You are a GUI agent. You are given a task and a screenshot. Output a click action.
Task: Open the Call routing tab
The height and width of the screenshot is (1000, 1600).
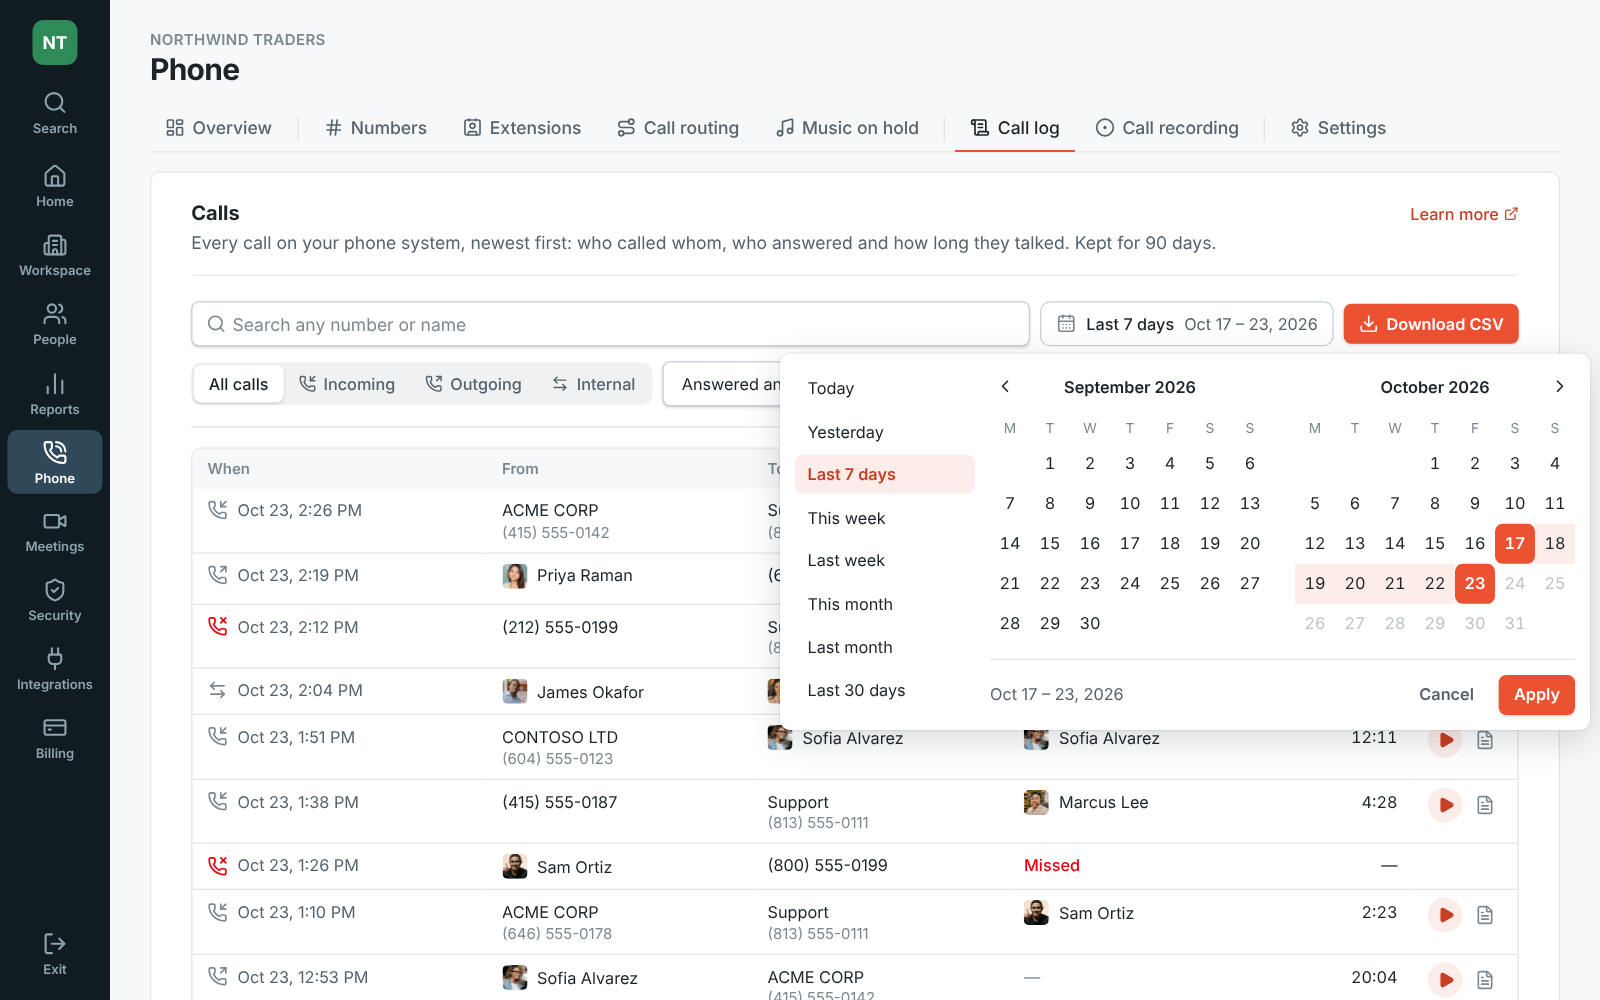678,128
